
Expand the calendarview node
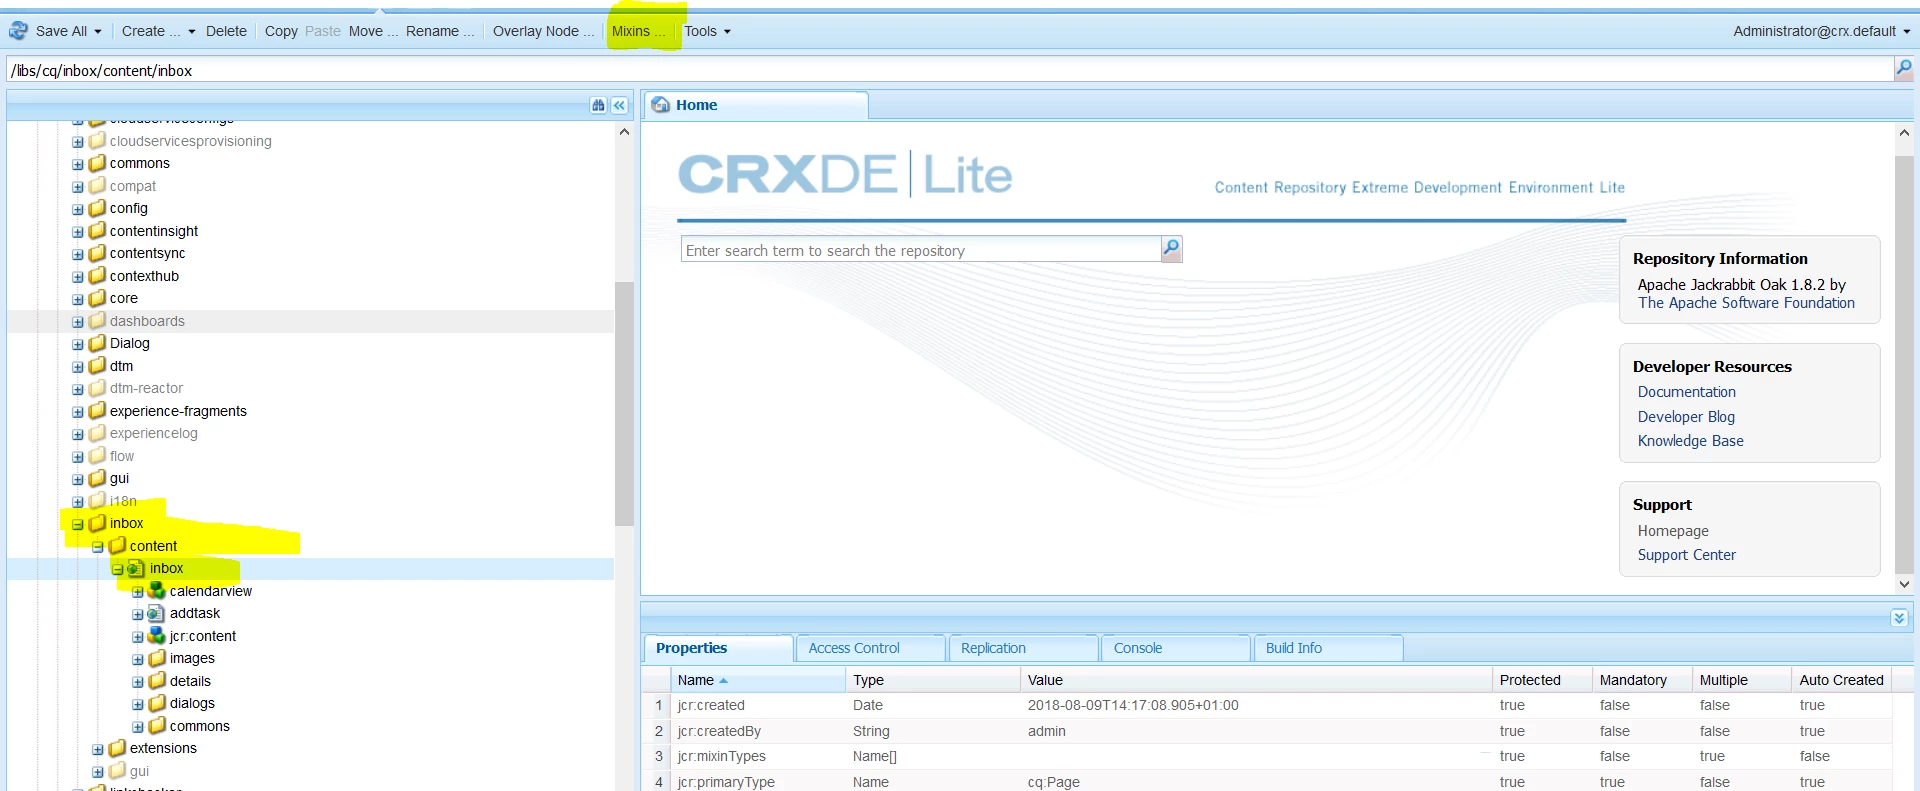[138, 592]
